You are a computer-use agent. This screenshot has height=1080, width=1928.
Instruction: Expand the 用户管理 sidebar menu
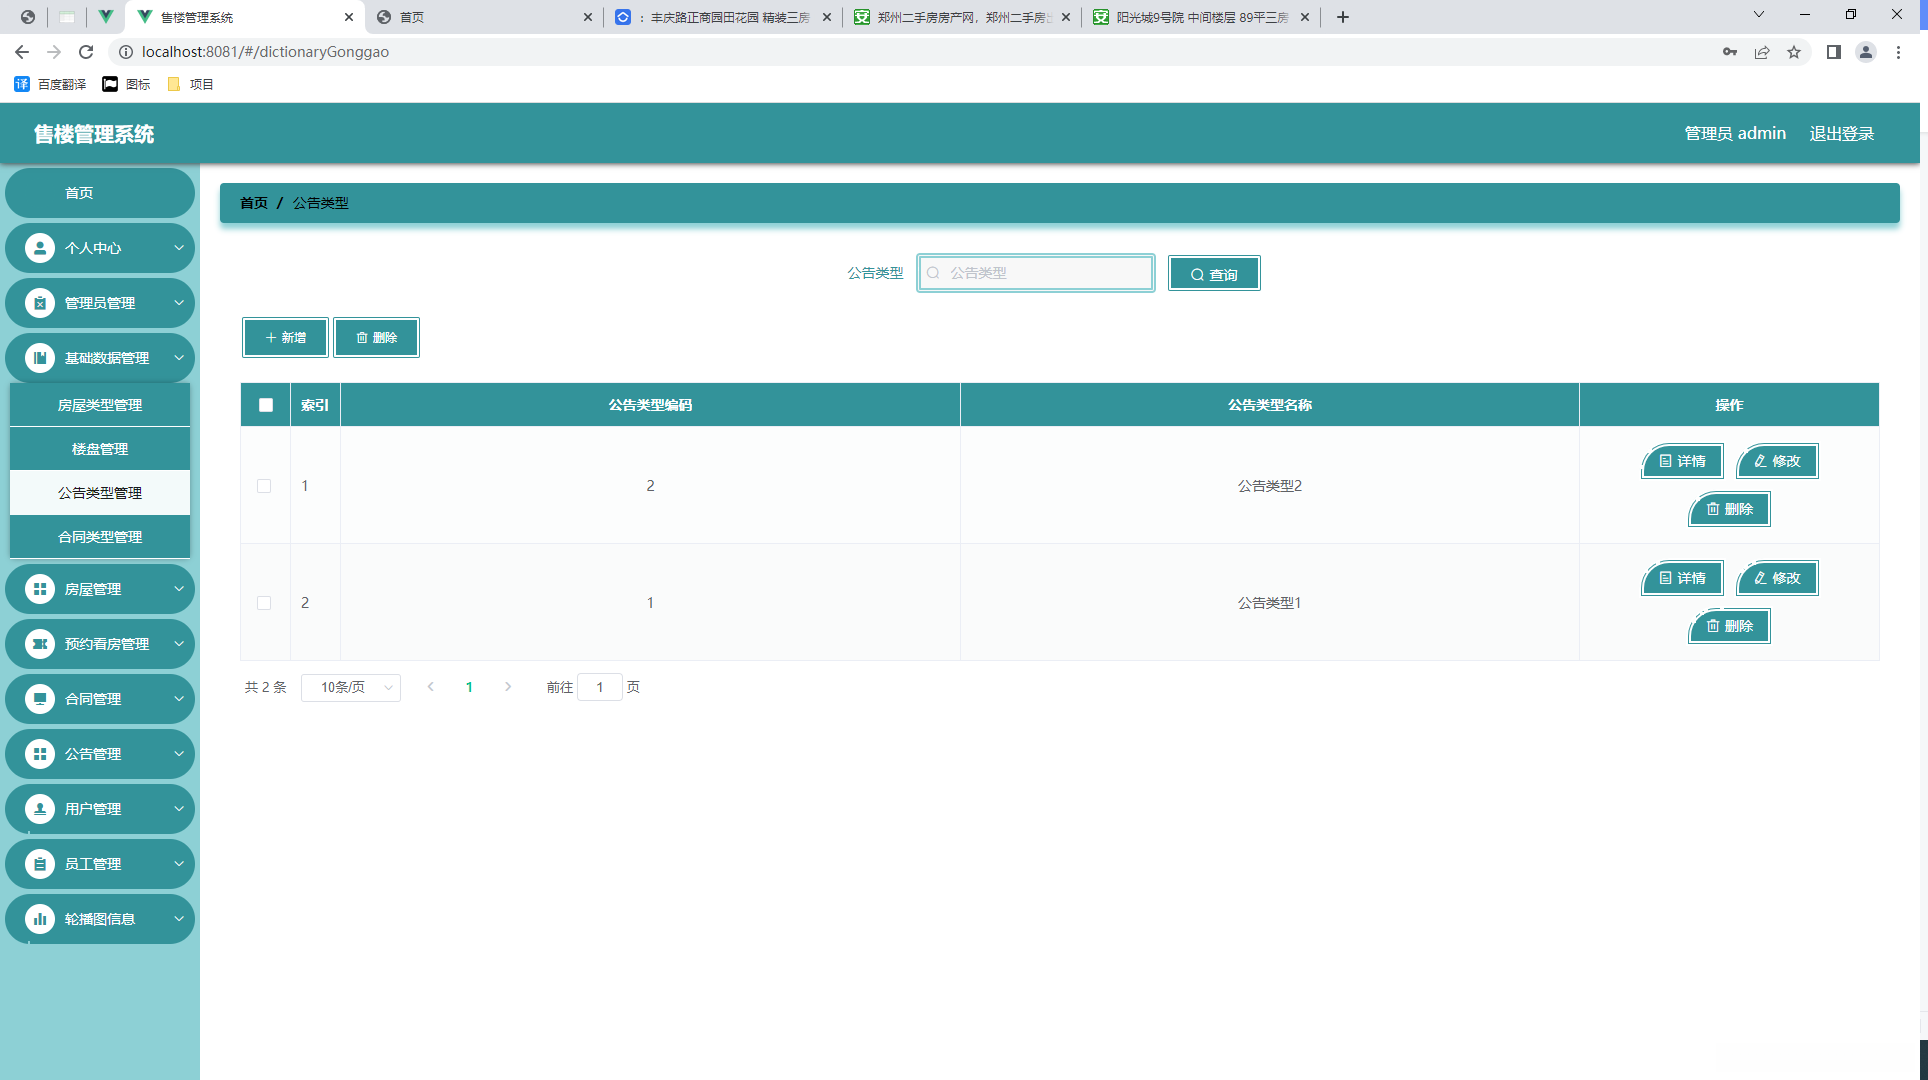(100, 809)
